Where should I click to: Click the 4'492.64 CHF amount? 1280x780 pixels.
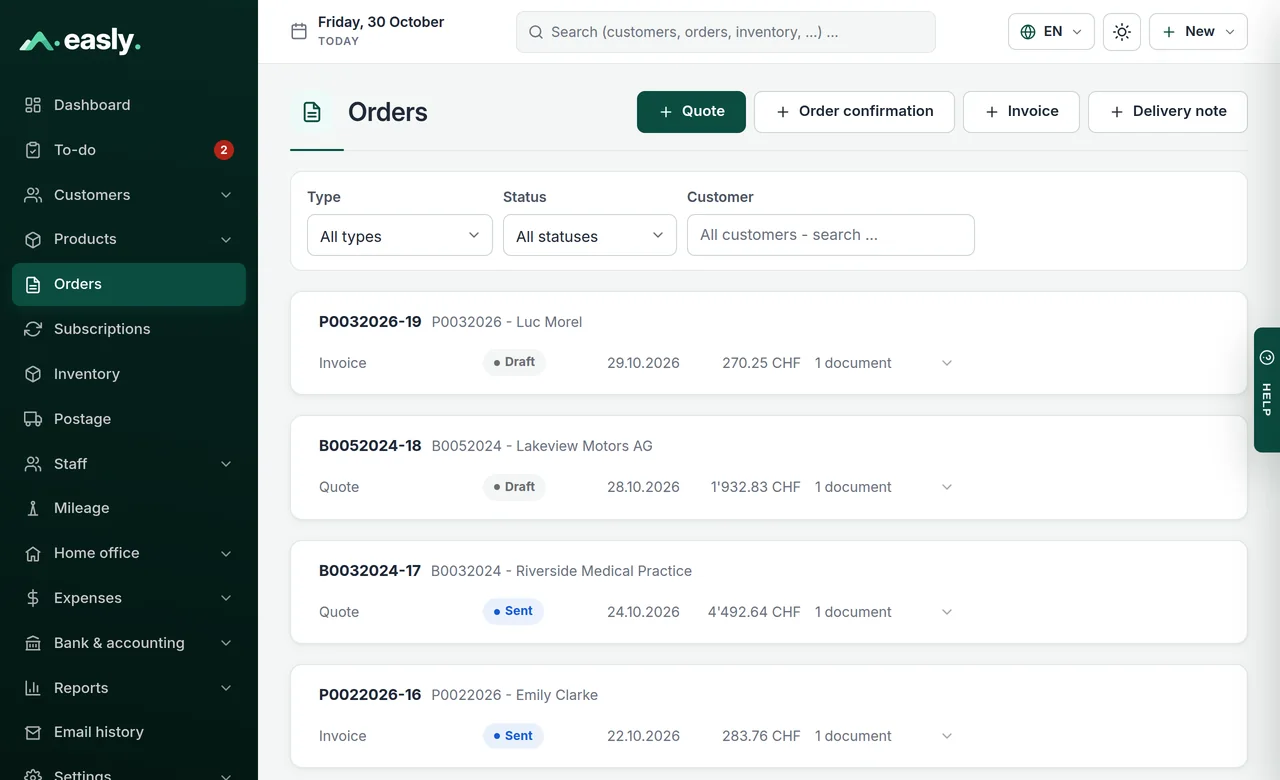coord(754,612)
